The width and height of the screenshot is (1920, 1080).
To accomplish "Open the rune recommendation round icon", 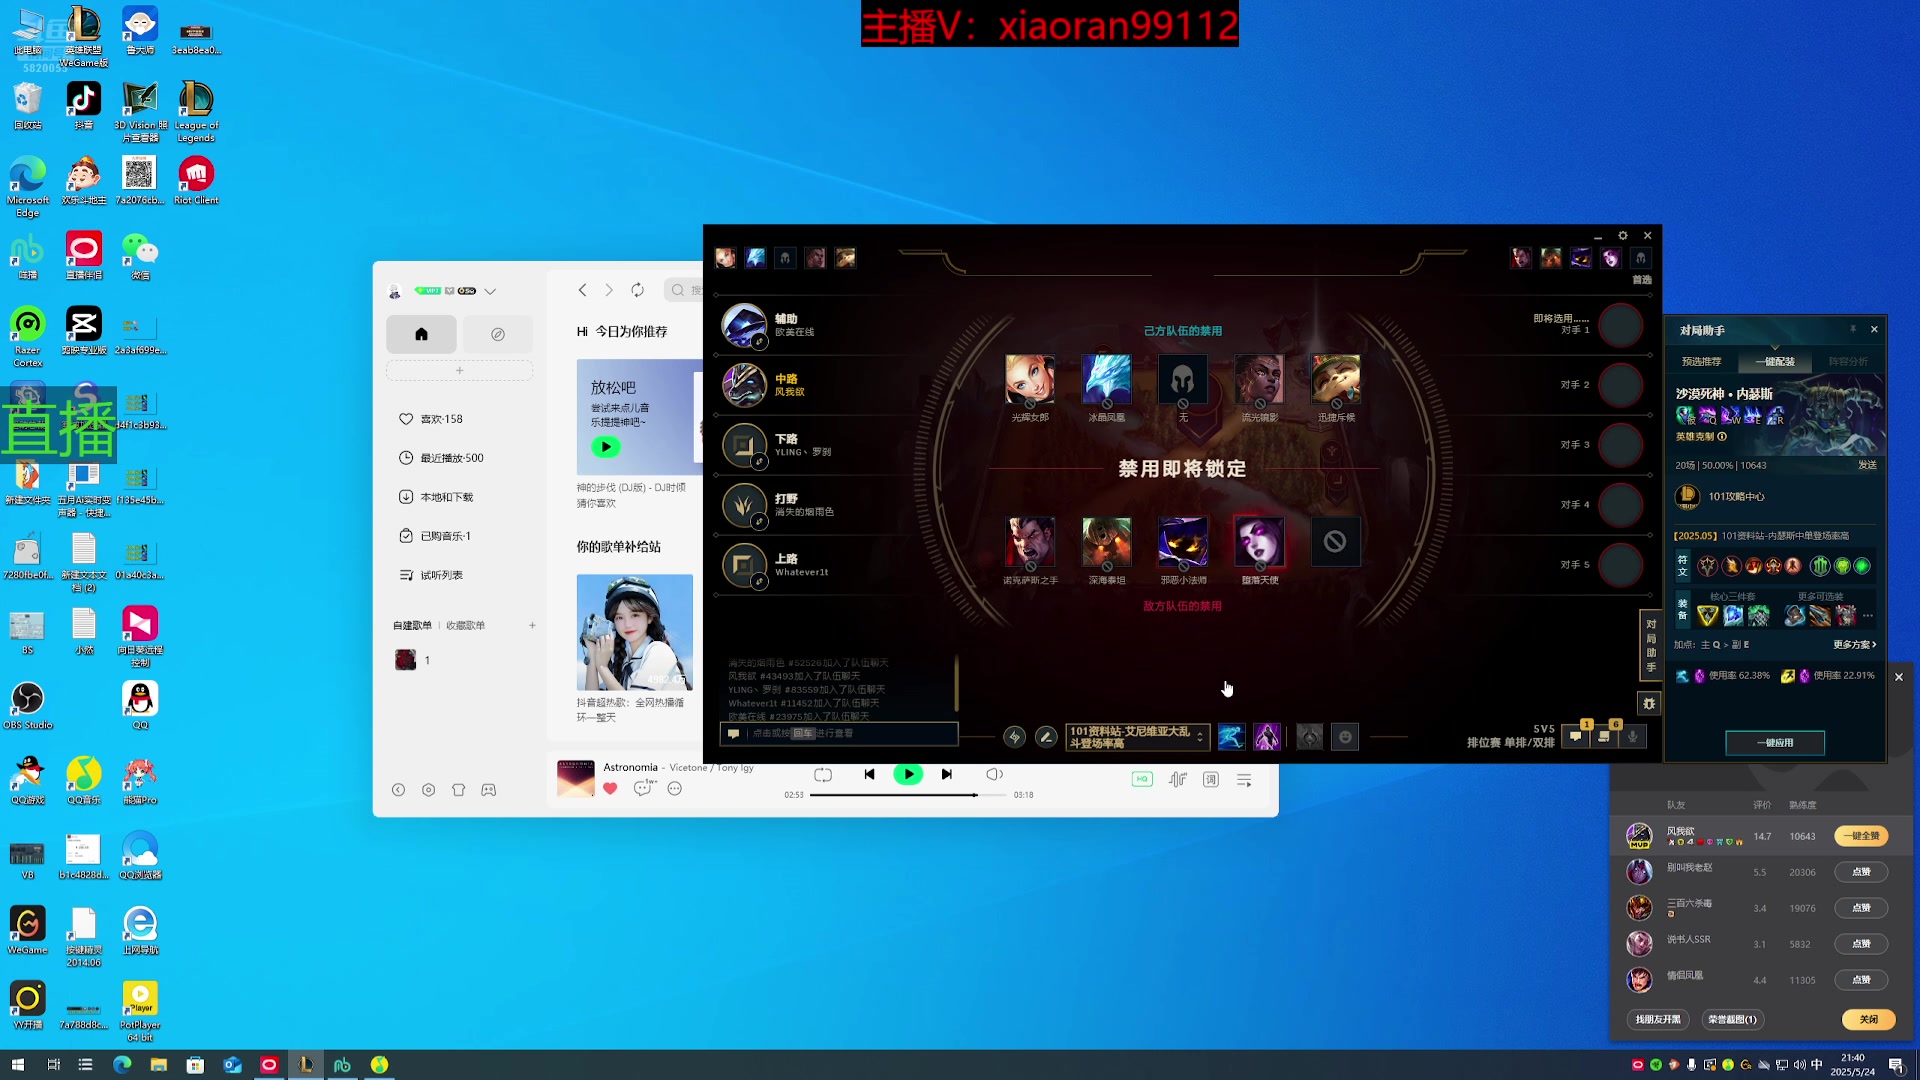I will (x=1014, y=737).
